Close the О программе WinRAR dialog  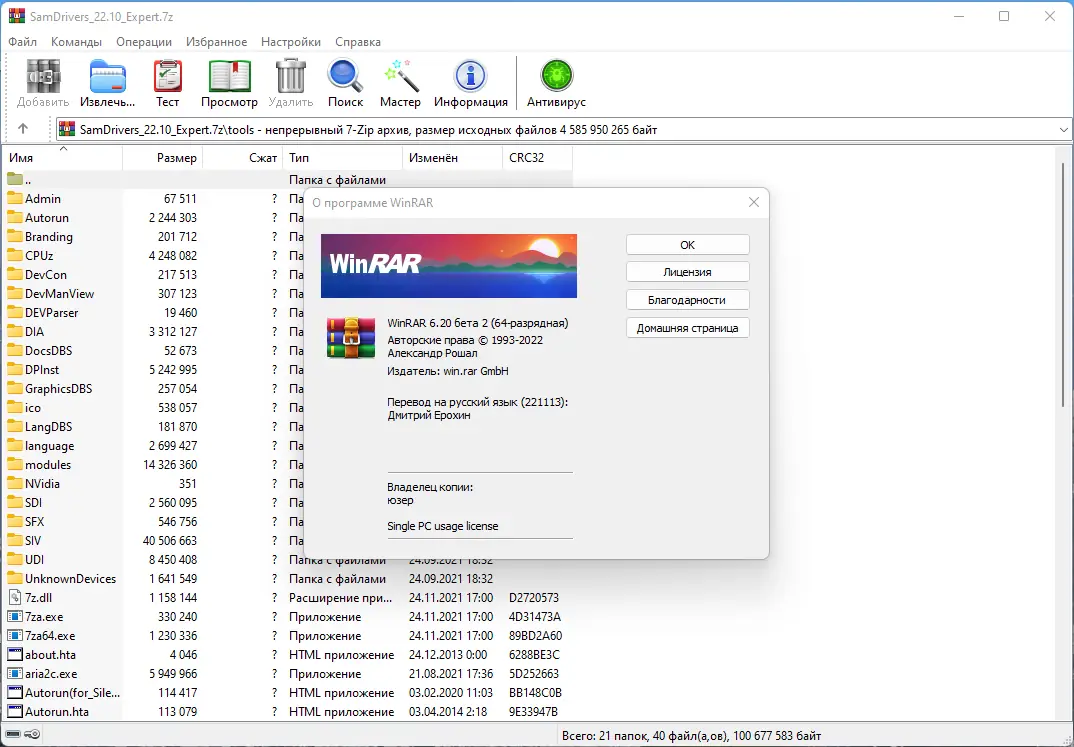tap(753, 203)
